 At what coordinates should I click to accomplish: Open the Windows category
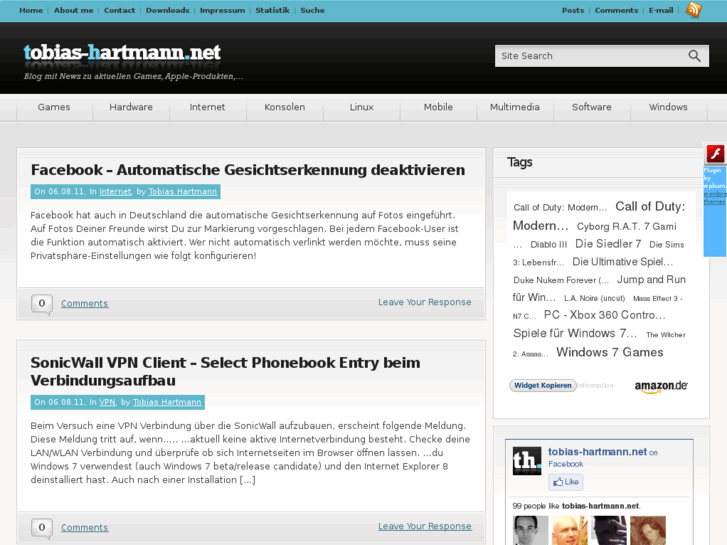point(668,107)
